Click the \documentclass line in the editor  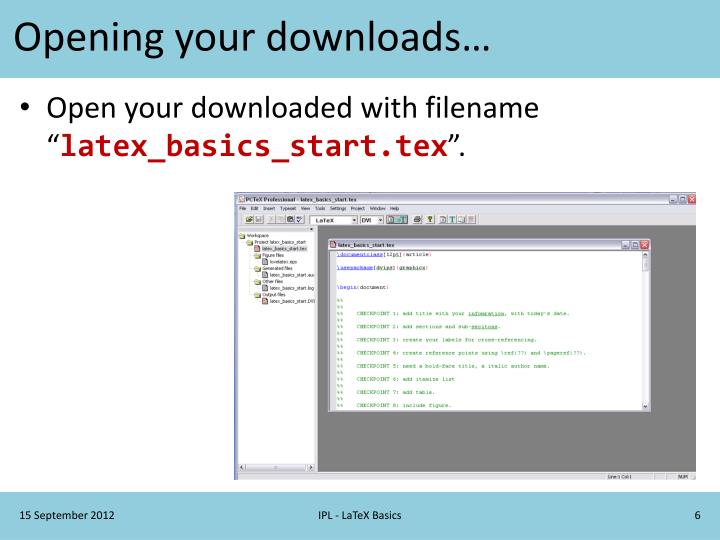coord(384,254)
